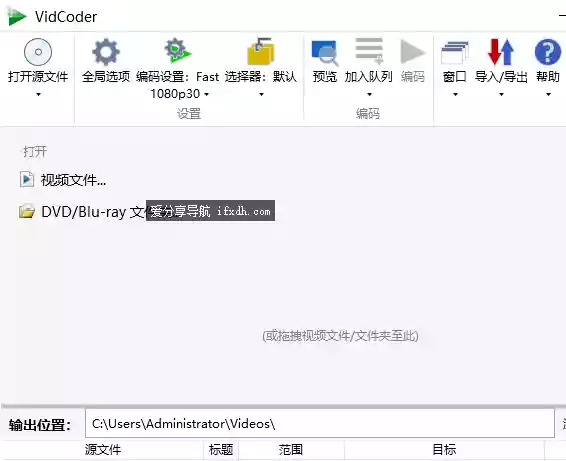Click the 目标 column header
The height and width of the screenshot is (461, 566).
pos(444,450)
